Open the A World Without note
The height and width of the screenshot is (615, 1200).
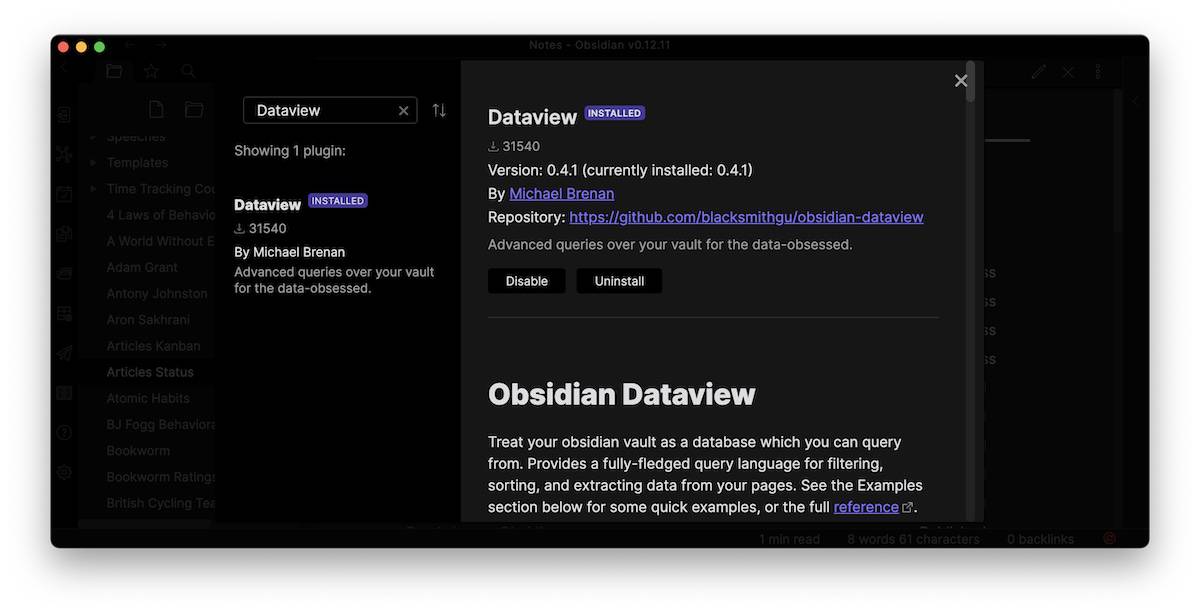pyautogui.click(x=160, y=241)
